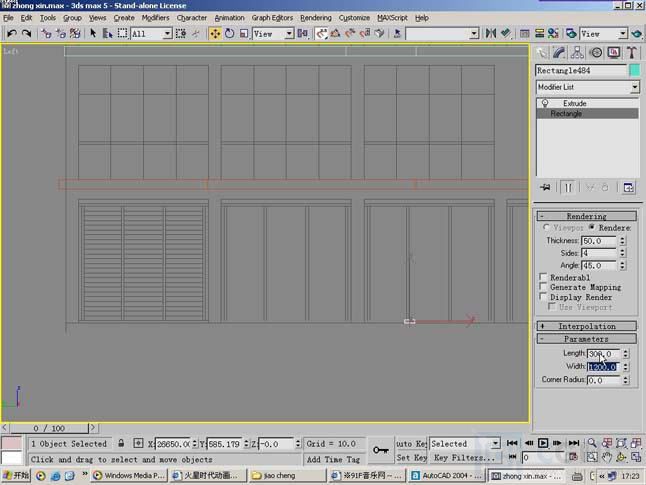Screen dimensions: 646x485
Task: Click the Add Time Tag field
Action: pos(333,459)
